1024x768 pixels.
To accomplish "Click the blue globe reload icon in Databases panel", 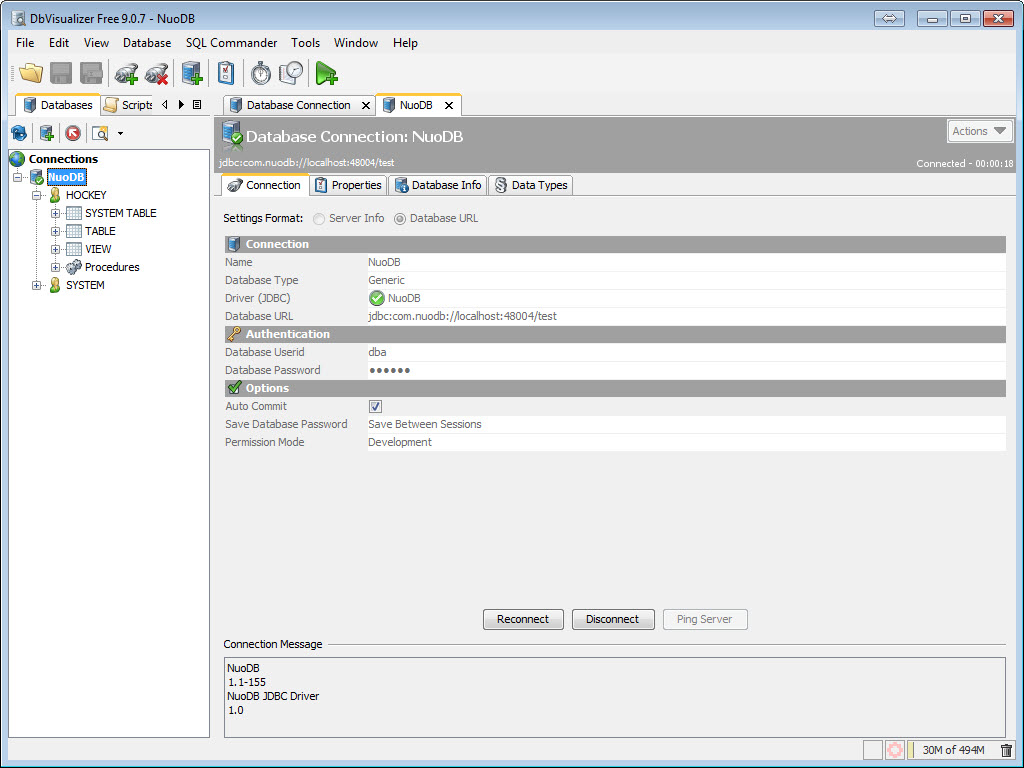I will [x=19, y=134].
